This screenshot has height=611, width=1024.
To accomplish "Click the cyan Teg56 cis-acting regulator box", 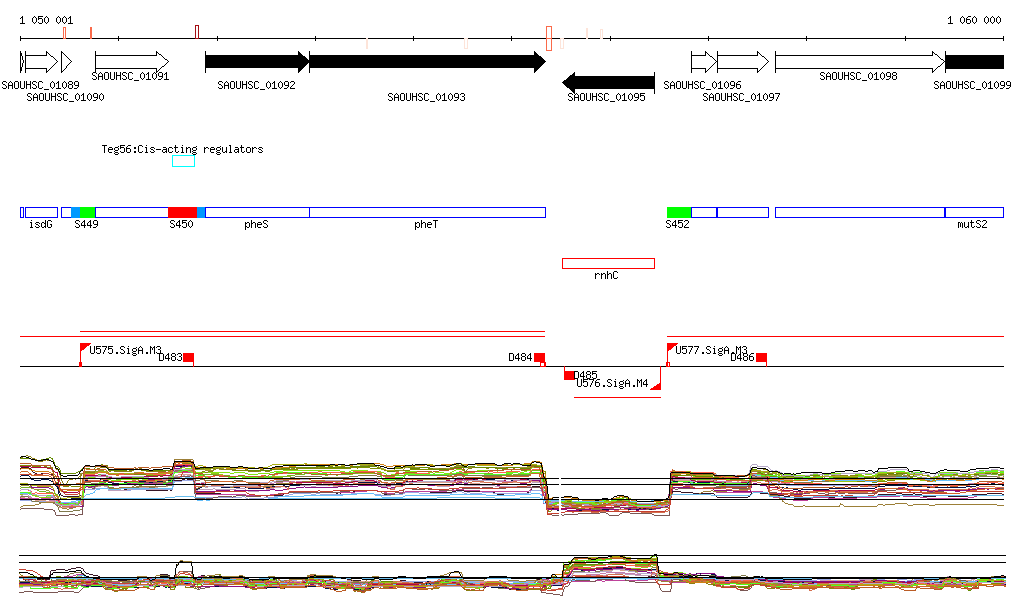I will tap(183, 161).
